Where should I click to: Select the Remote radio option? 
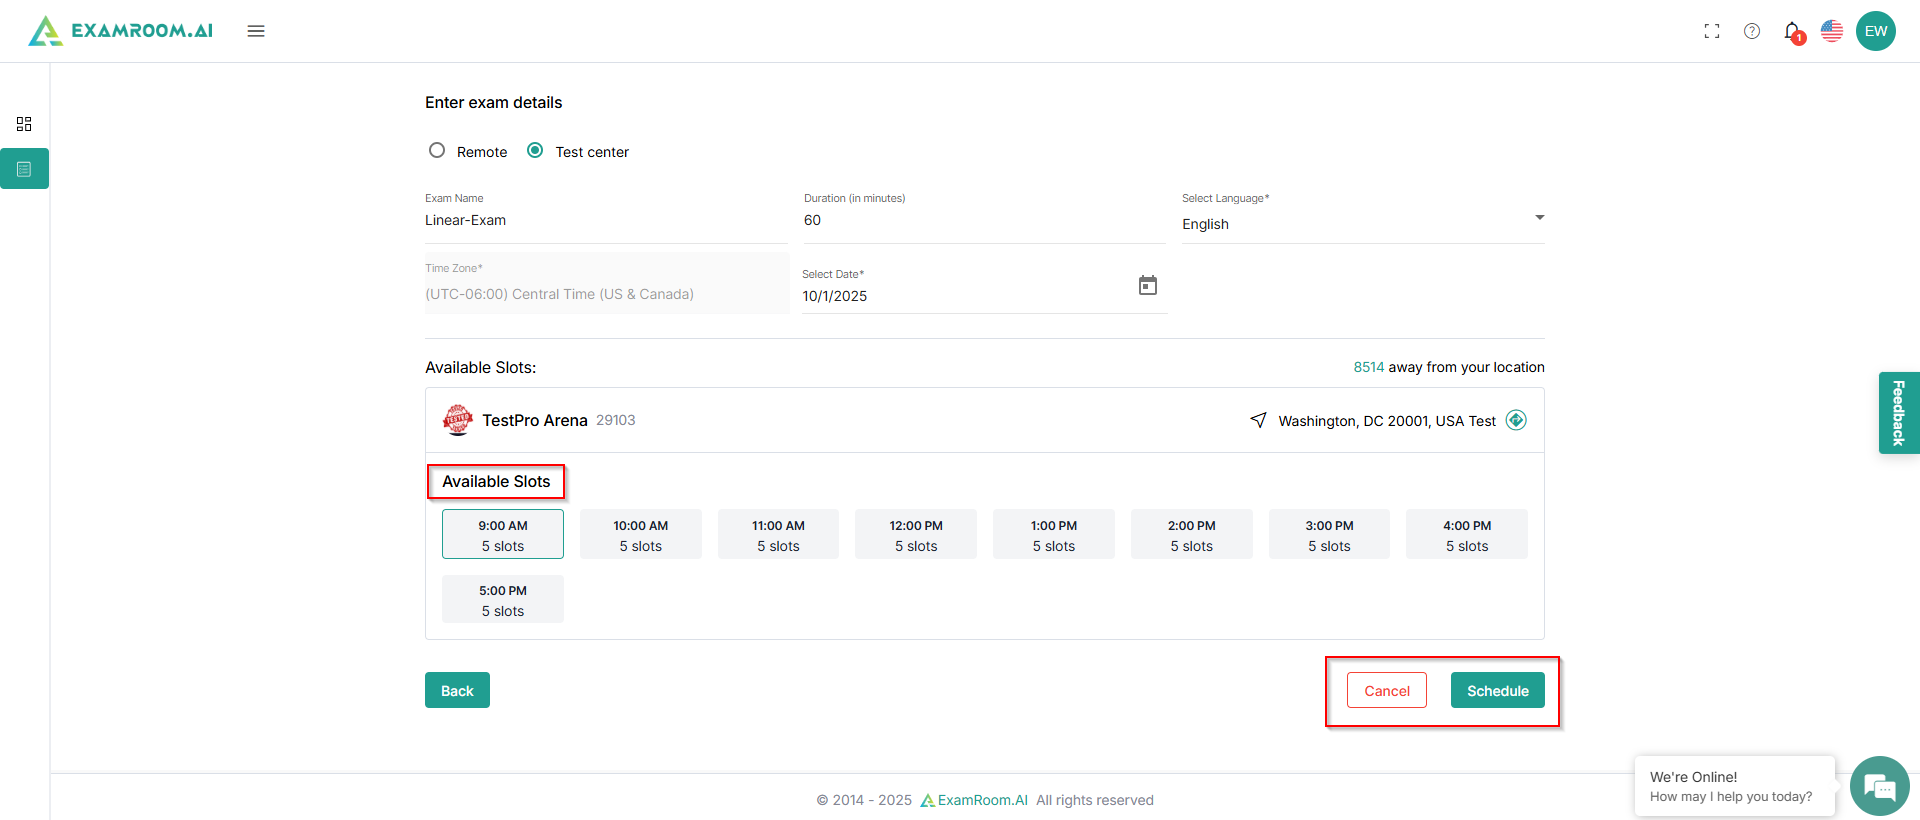[437, 151]
